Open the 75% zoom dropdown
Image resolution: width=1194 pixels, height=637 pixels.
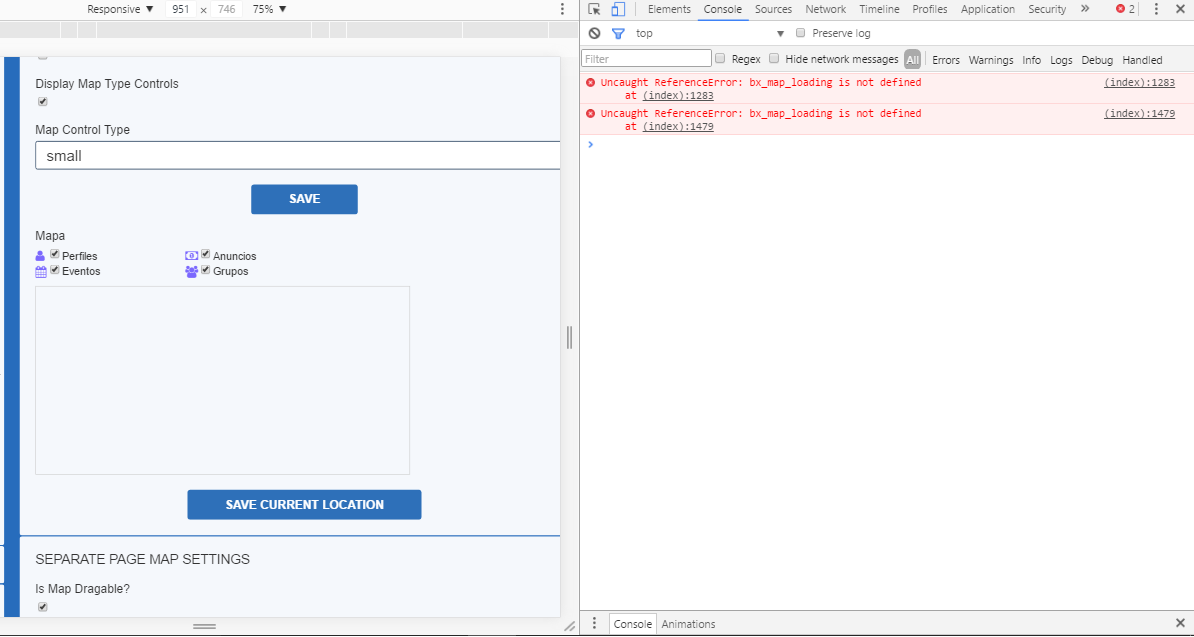coord(269,9)
